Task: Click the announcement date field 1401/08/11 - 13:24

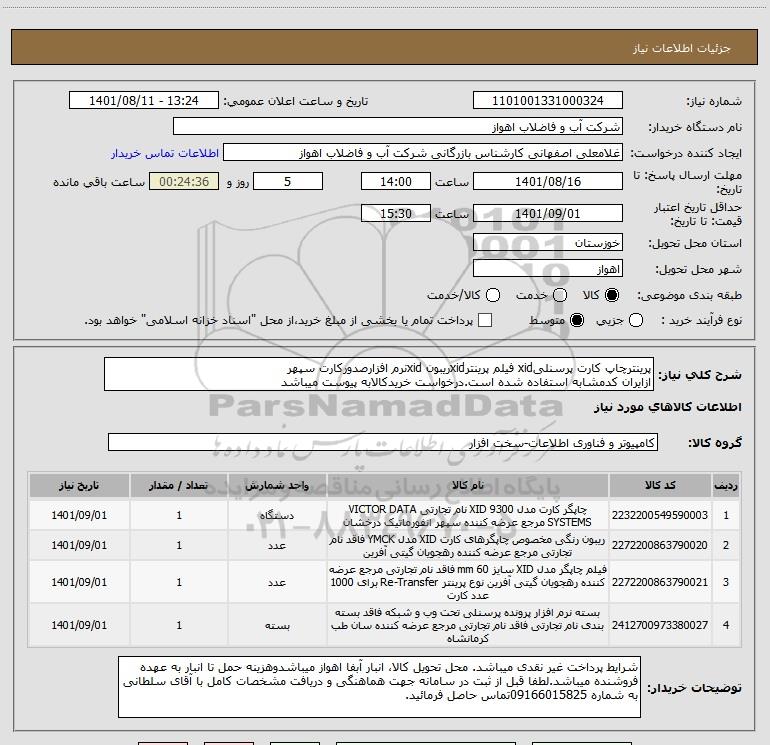Action: pos(144,101)
